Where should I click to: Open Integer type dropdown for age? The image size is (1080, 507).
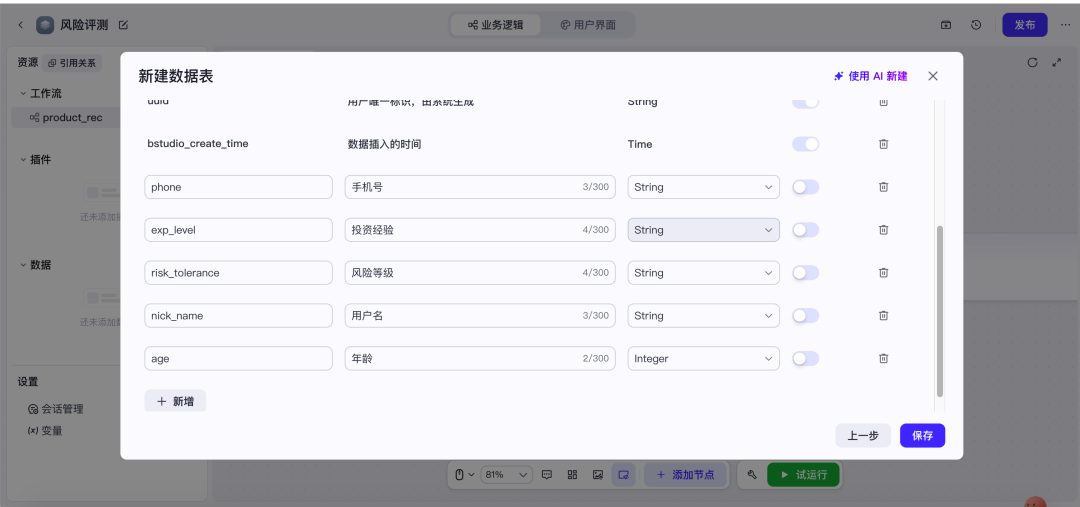(703, 358)
